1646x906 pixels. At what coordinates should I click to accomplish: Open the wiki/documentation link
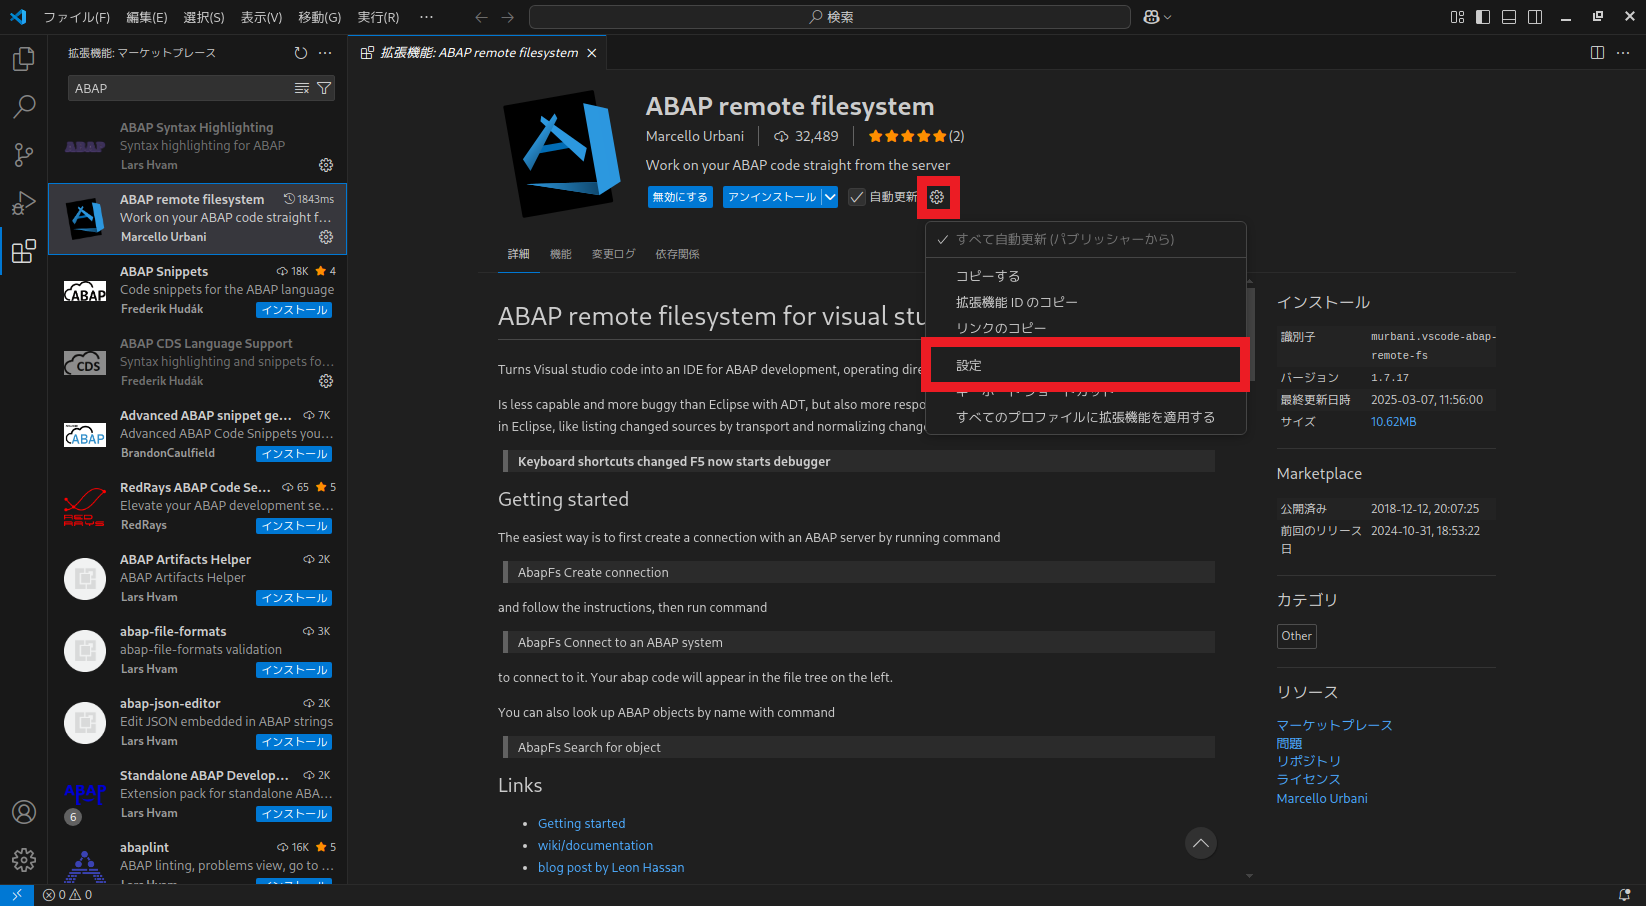[x=595, y=845]
